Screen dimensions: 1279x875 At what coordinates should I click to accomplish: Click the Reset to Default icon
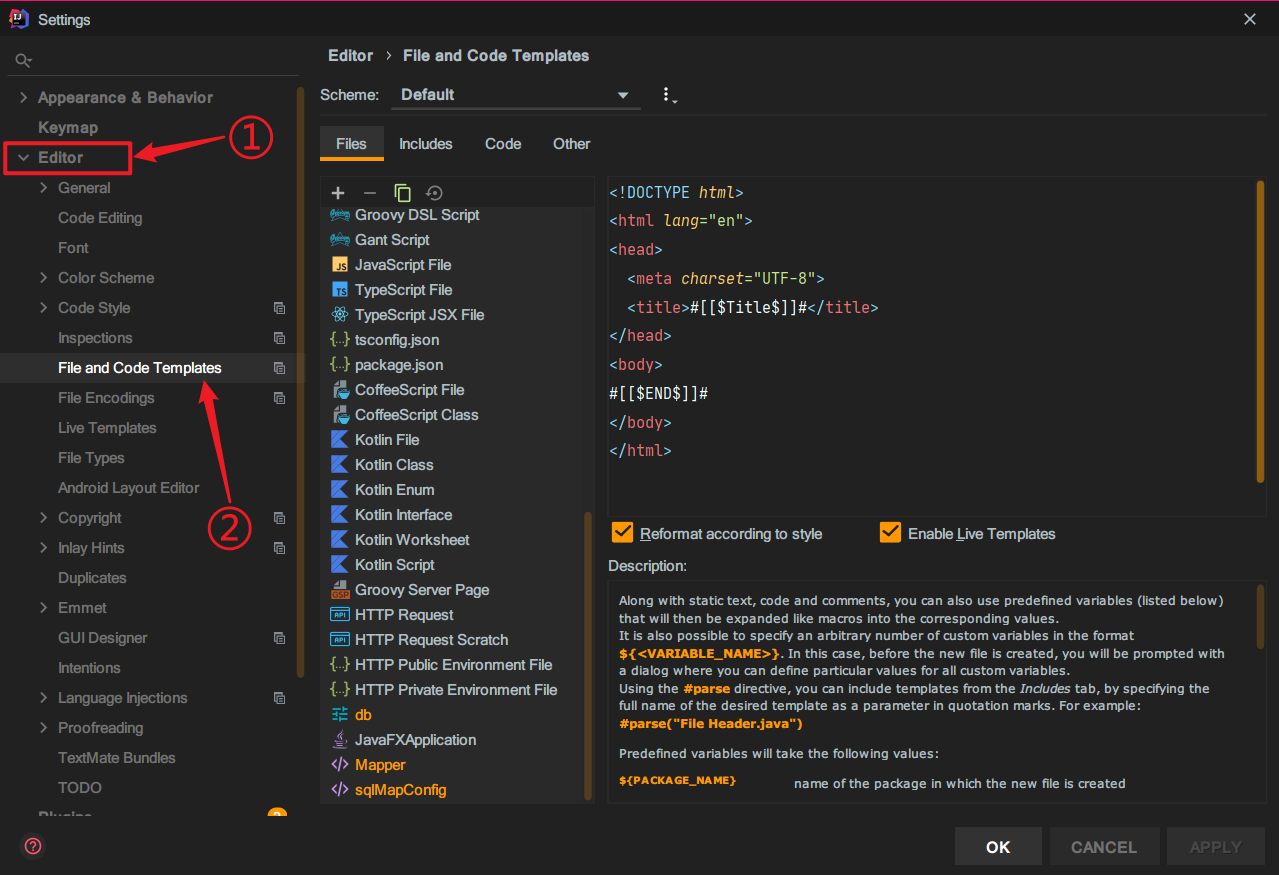pyautogui.click(x=434, y=193)
